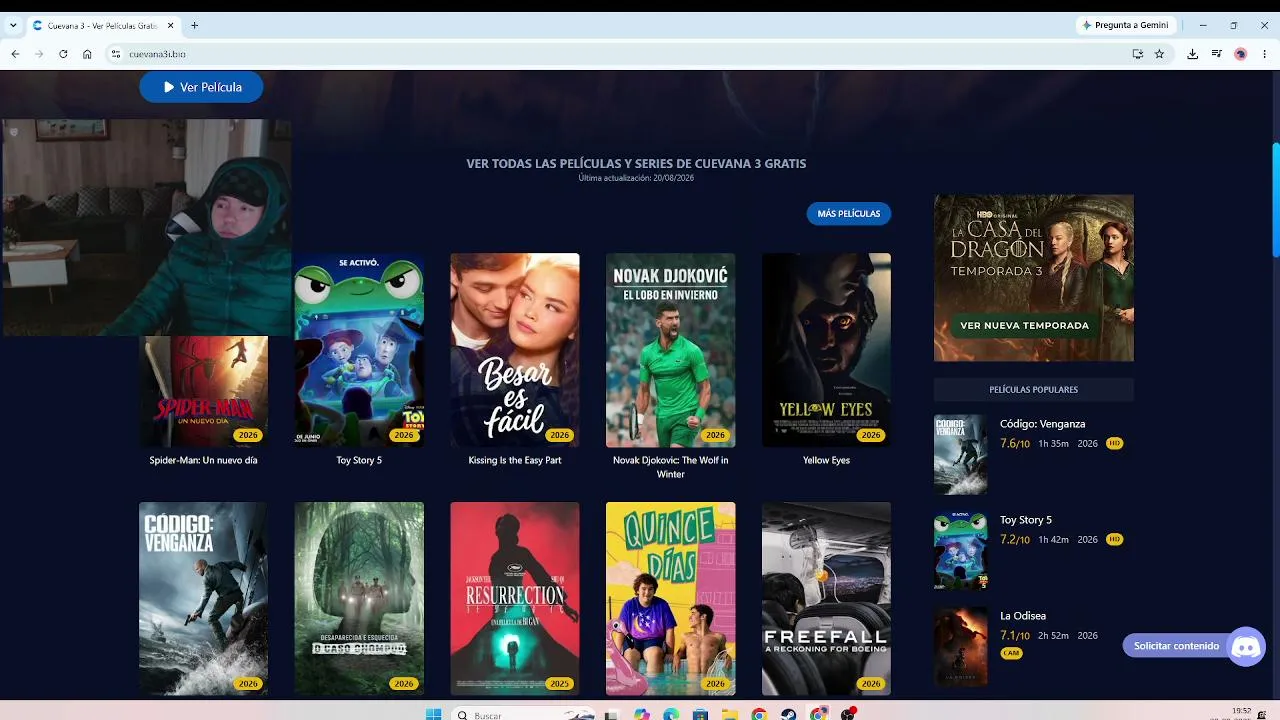Open the O Caso Shampoo poster
Image resolution: width=1280 pixels, height=720 pixels.
(359, 598)
